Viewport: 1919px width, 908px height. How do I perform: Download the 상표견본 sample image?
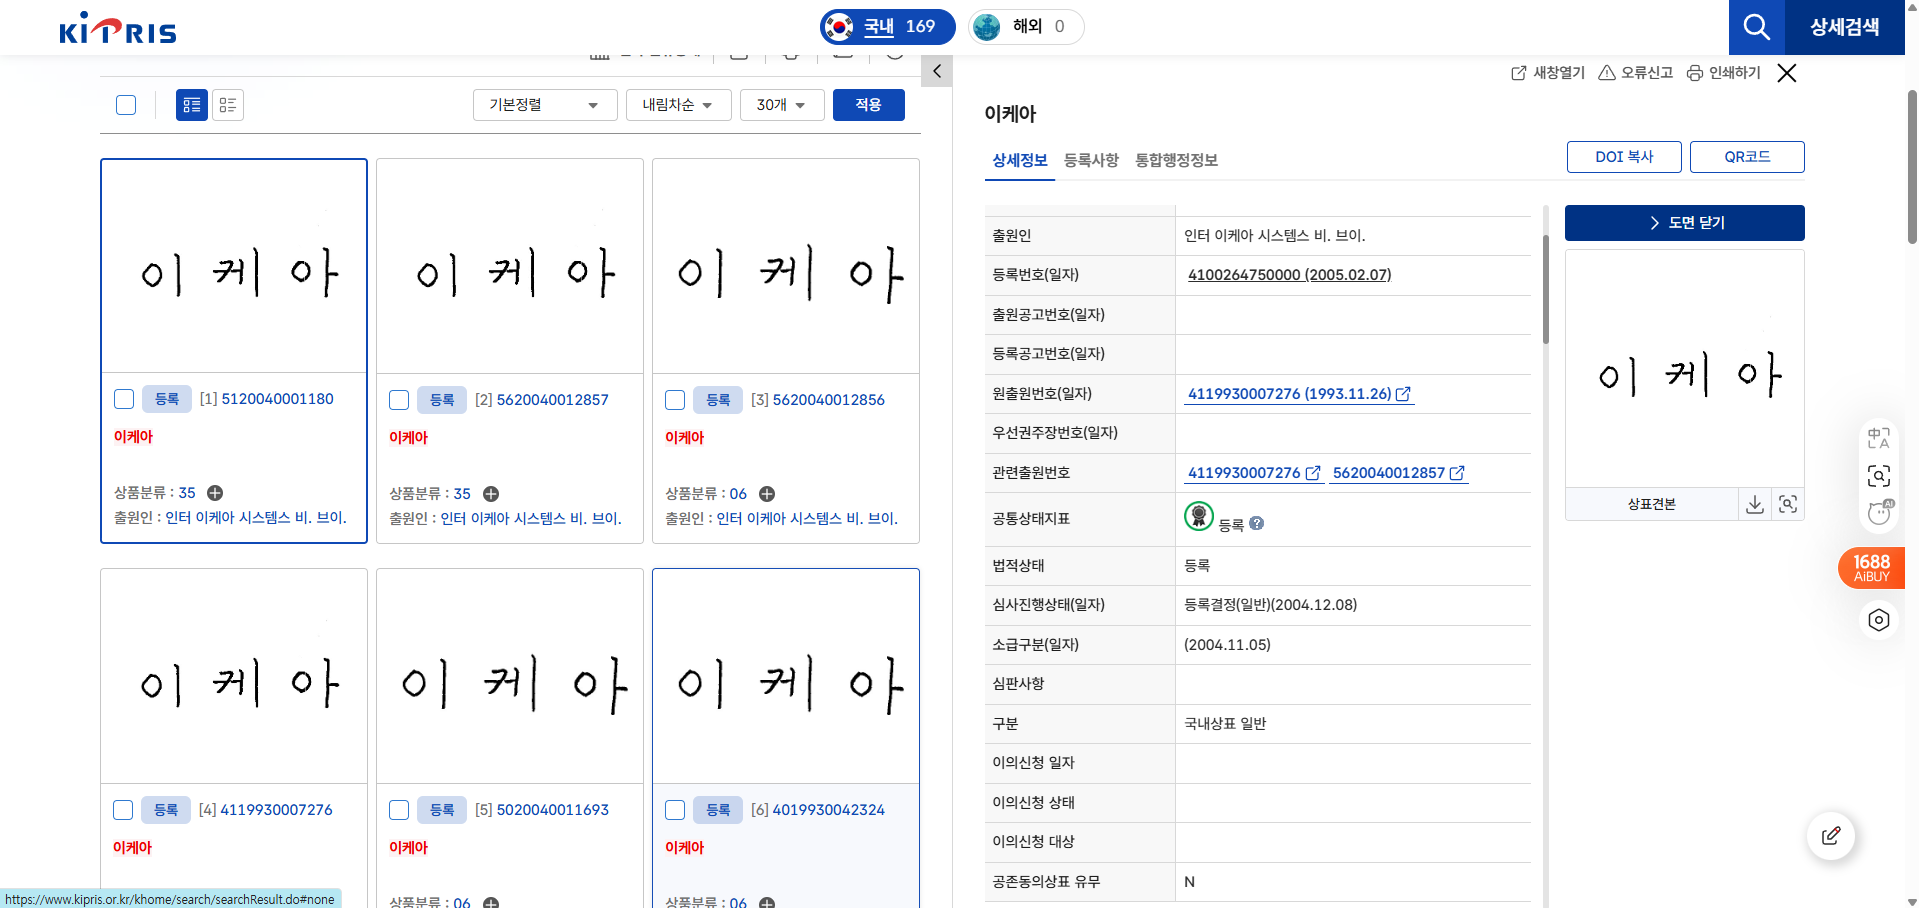pyautogui.click(x=1755, y=504)
